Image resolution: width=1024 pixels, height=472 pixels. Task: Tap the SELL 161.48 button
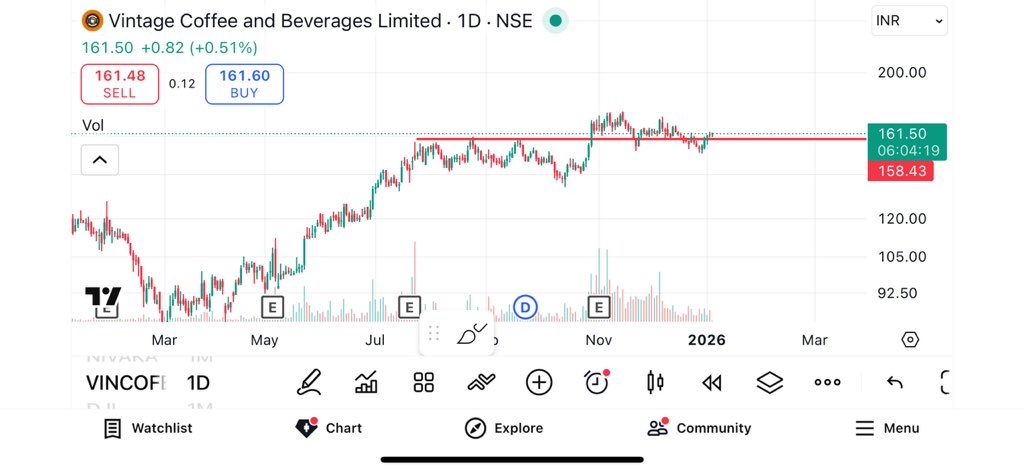120,84
